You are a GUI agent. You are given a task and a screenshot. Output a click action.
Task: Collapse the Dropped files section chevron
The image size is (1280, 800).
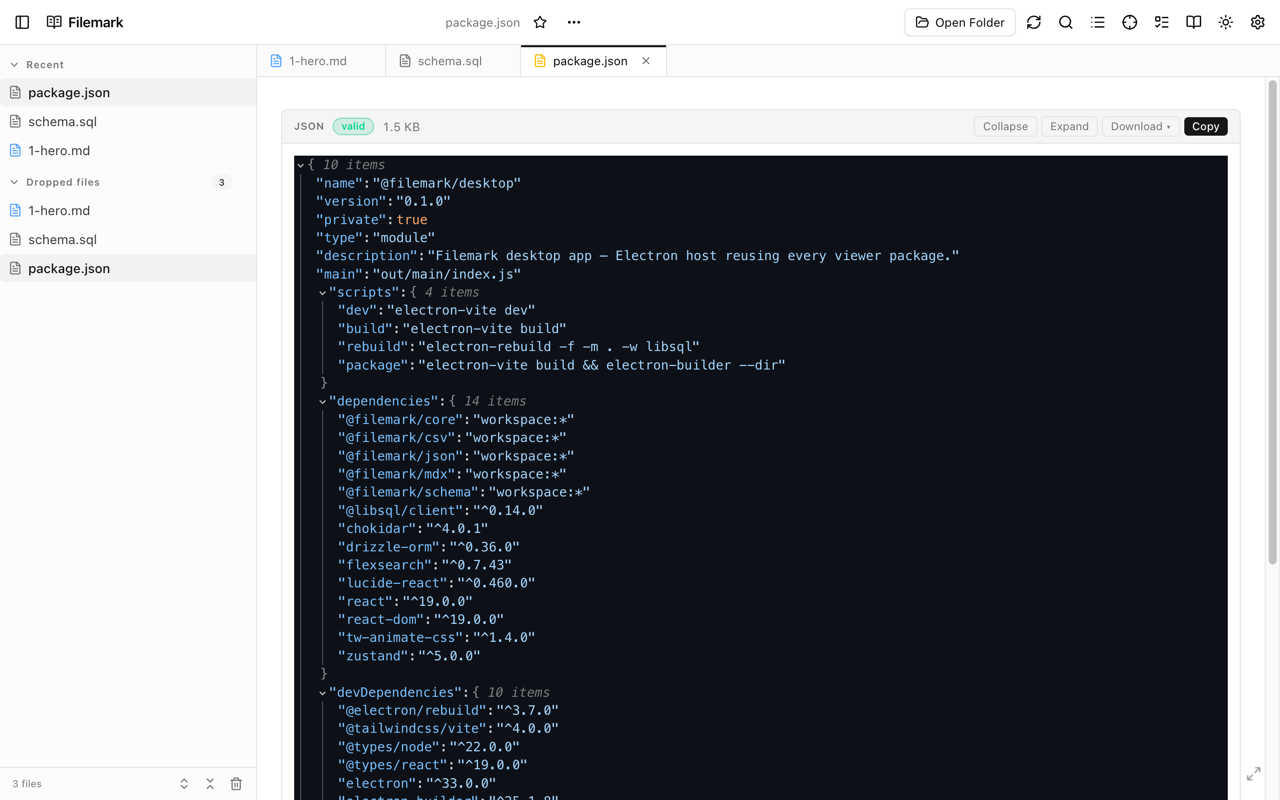14,183
